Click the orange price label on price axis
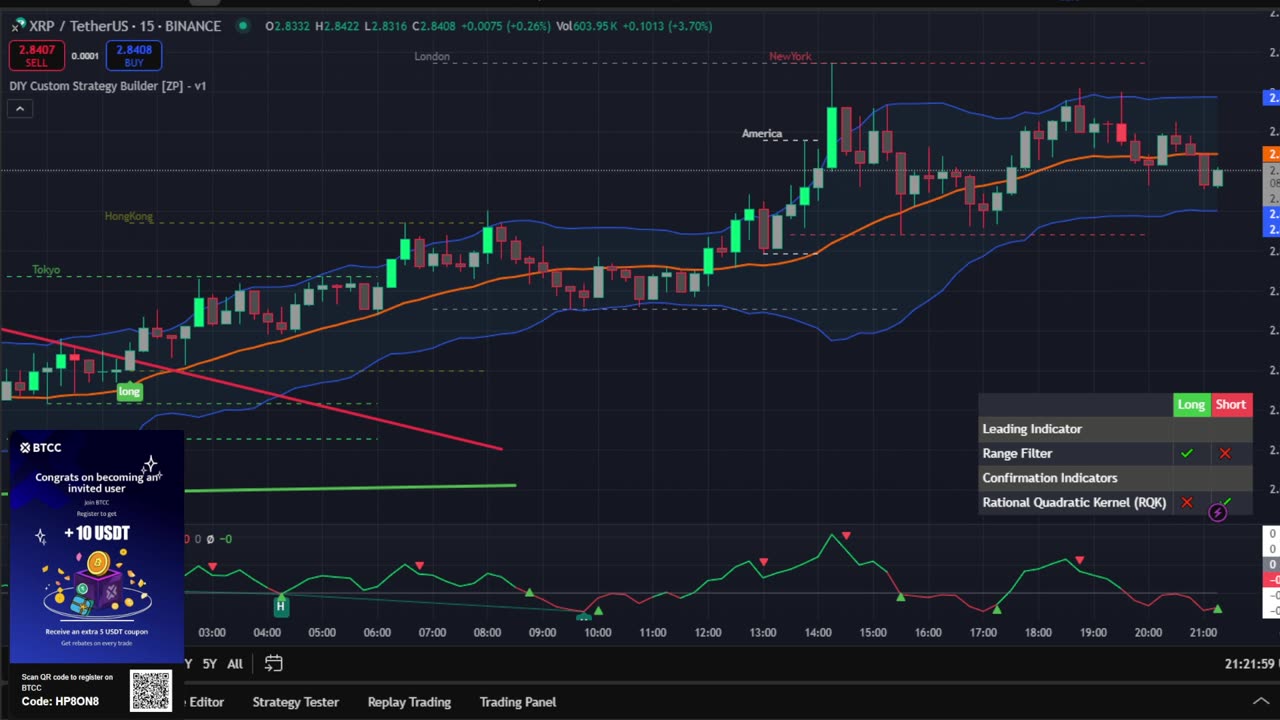1280x720 pixels. tap(1272, 153)
